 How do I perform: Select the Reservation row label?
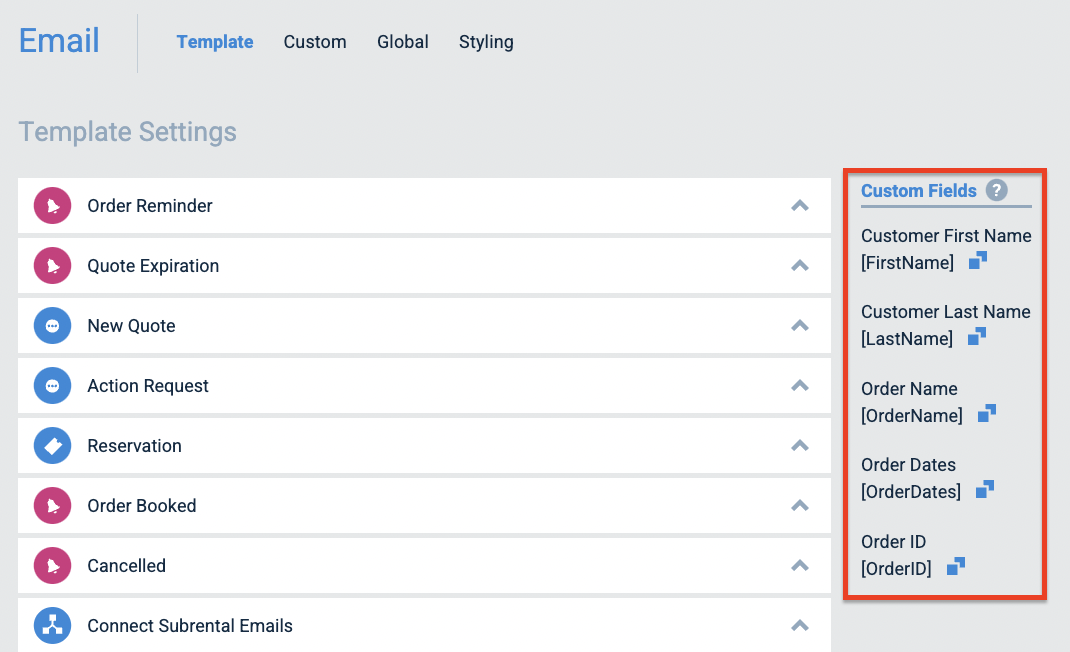pyautogui.click(x=134, y=446)
